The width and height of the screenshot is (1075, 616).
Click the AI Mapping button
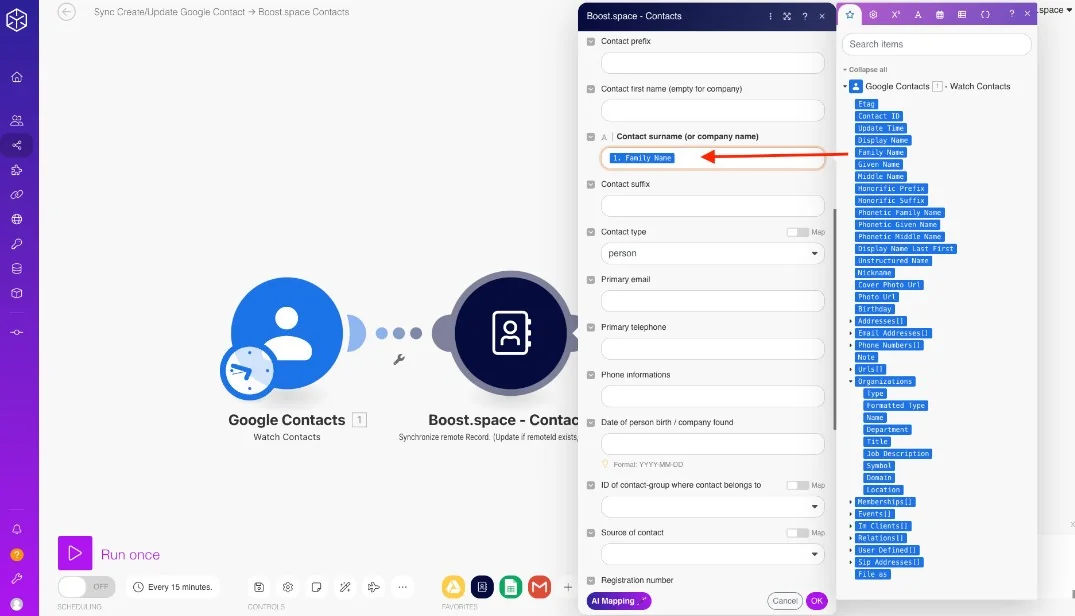(618, 601)
